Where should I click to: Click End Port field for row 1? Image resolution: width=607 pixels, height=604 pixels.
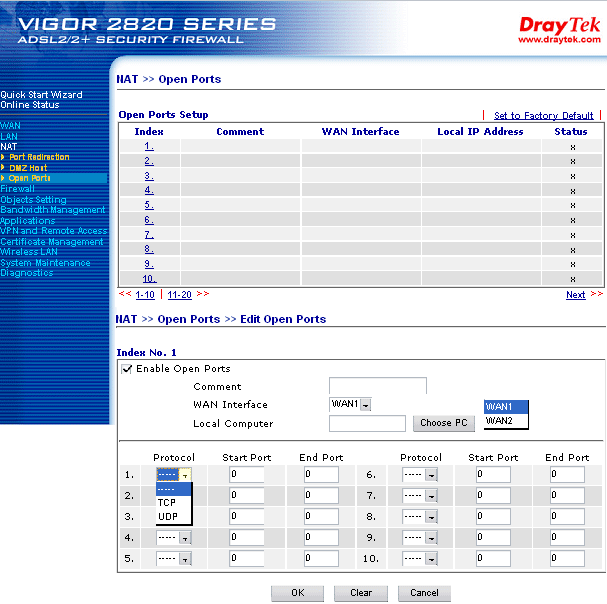click(321, 474)
